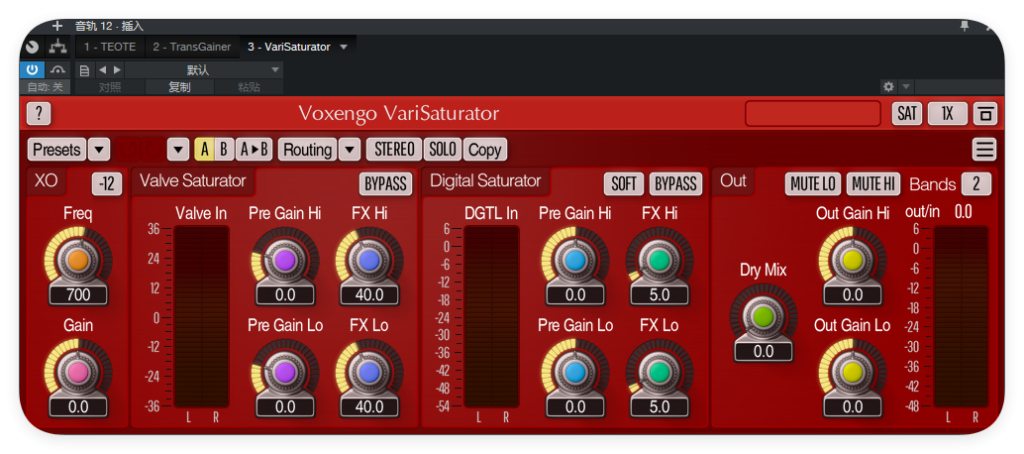Switch to the 1 - TEOTE tab
This screenshot has height=454, width=1024.
click(x=110, y=47)
